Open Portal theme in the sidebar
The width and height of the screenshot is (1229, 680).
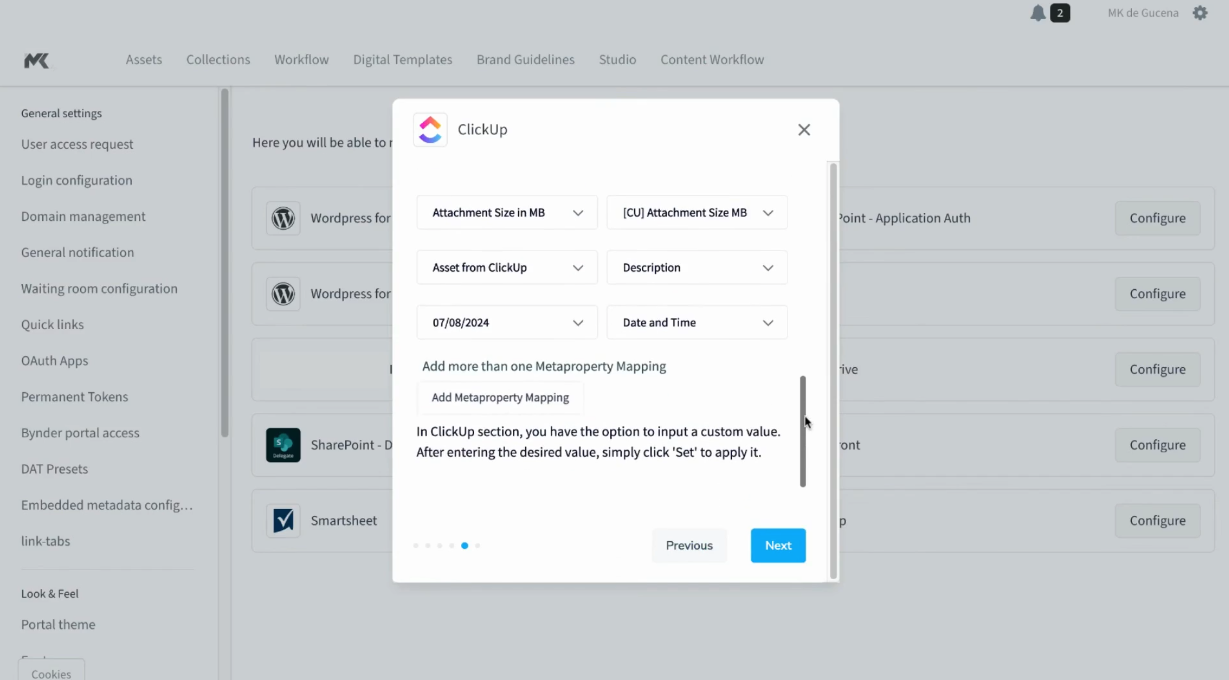click(x=57, y=624)
